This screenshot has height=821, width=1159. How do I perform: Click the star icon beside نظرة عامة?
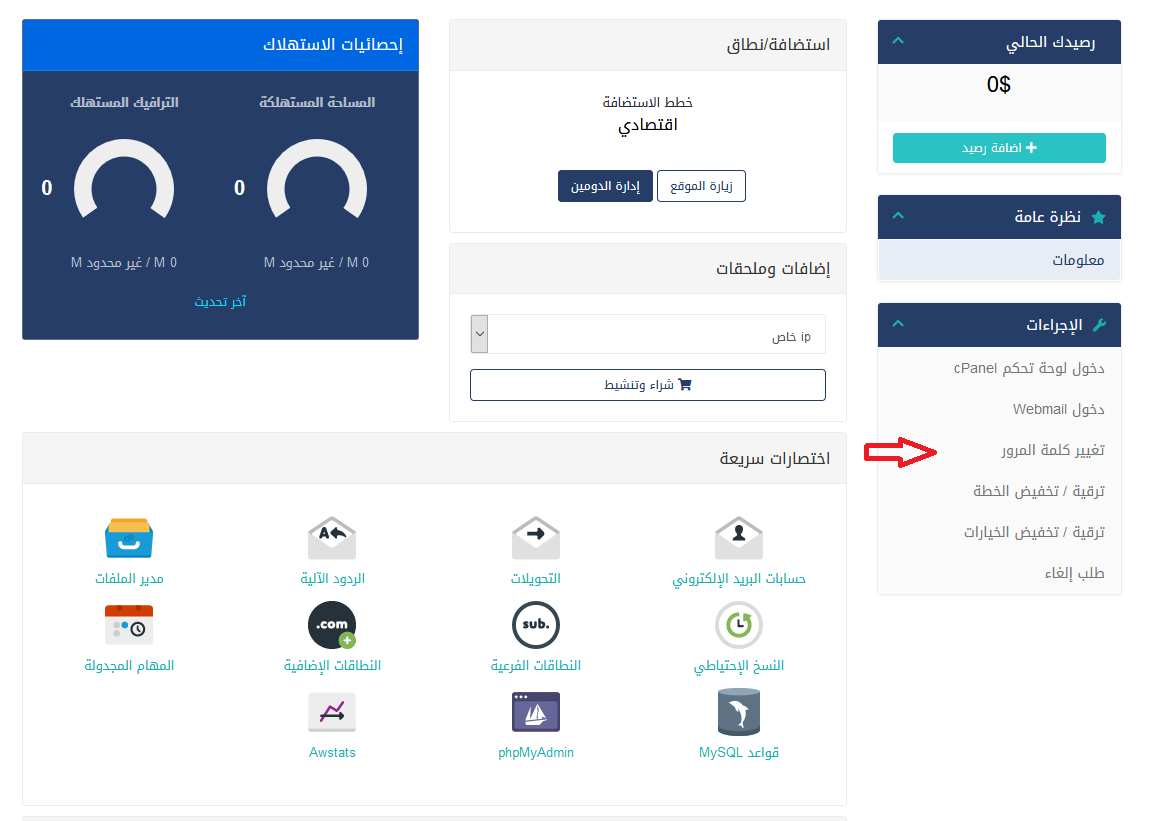1098,217
